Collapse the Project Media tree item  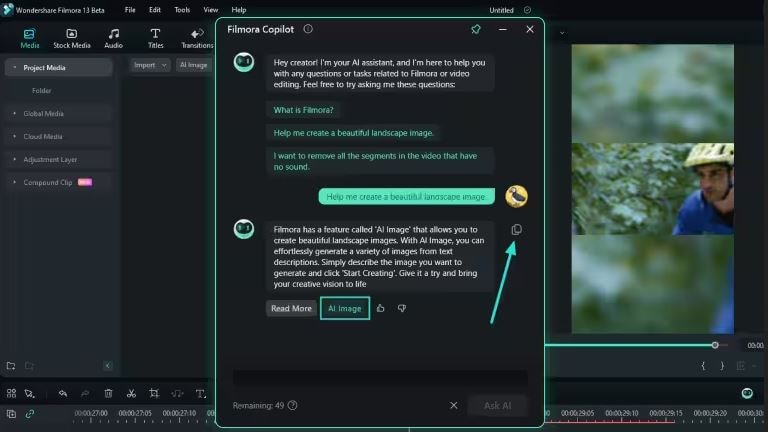[14, 68]
